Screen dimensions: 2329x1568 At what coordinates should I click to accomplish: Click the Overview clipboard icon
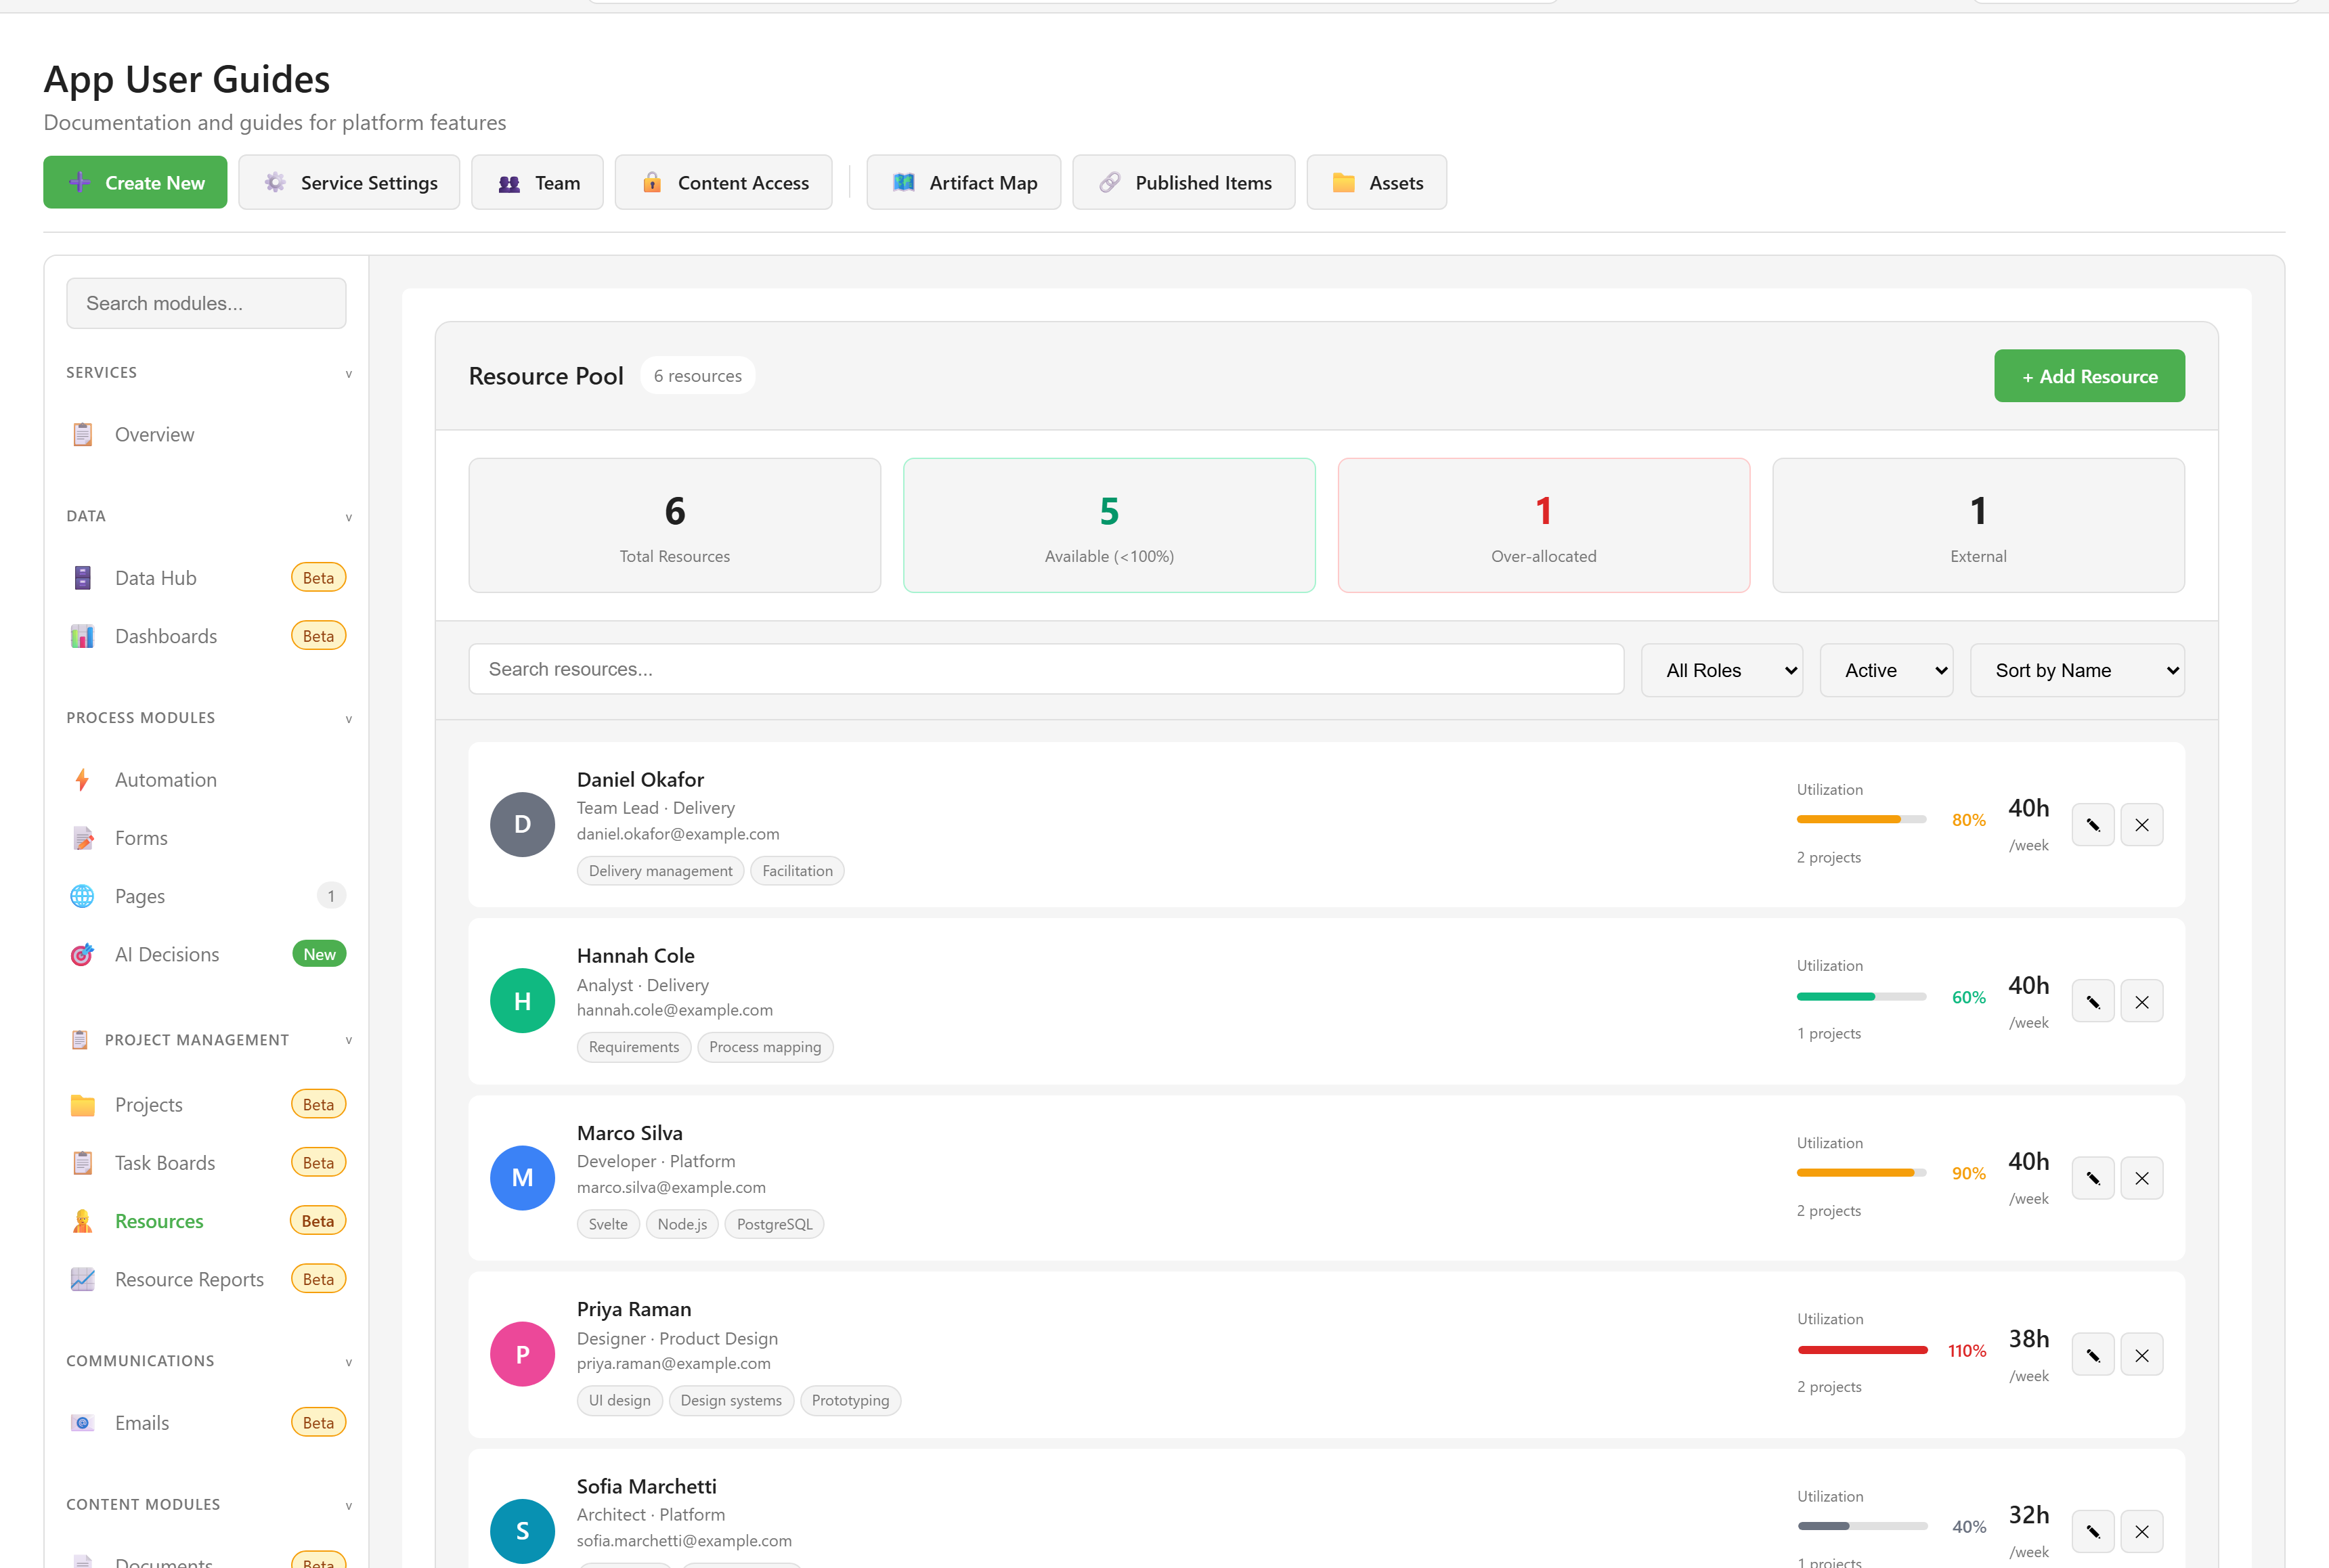click(82, 434)
